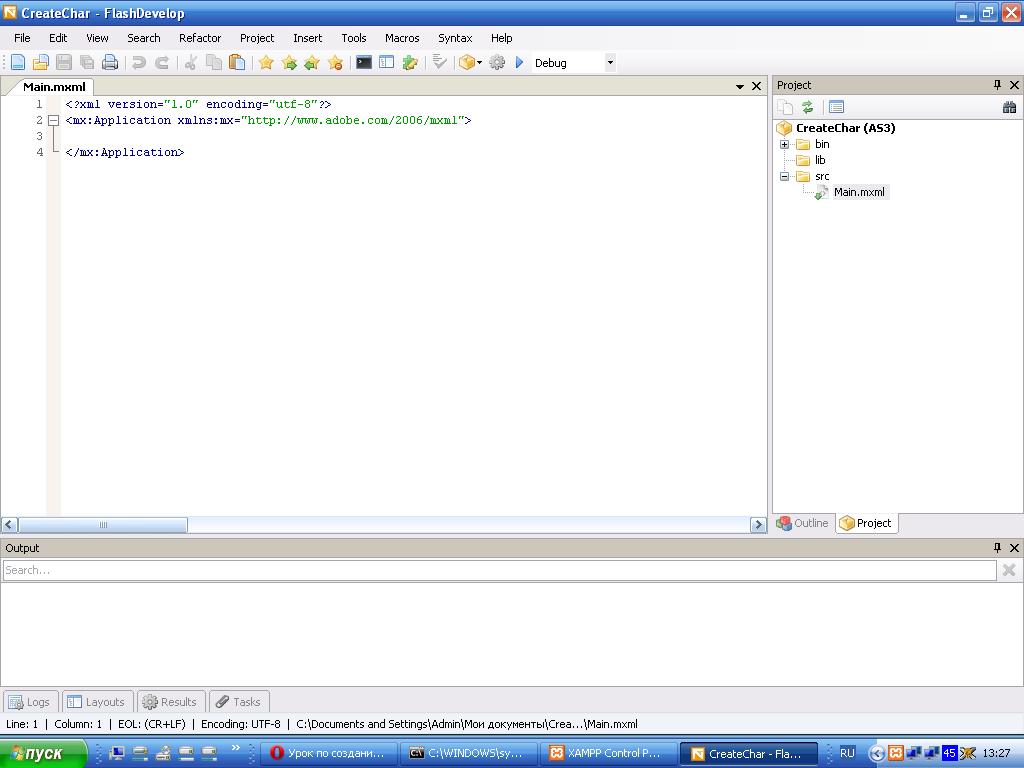Switch to the Tasks tab
The height and width of the screenshot is (768, 1024).
[x=239, y=702]
